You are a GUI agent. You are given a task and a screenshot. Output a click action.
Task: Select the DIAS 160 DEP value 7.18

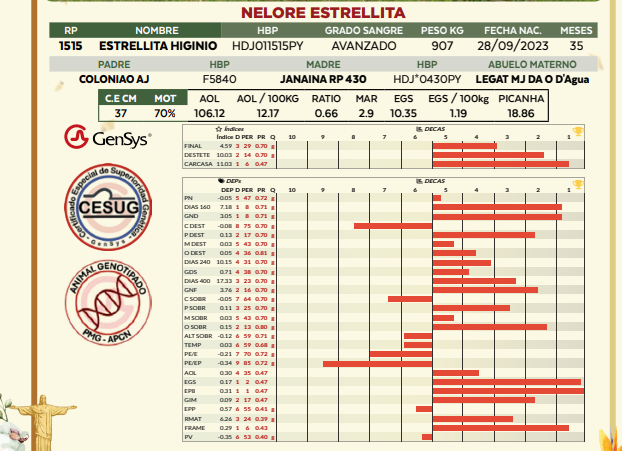tap(226, 207)
